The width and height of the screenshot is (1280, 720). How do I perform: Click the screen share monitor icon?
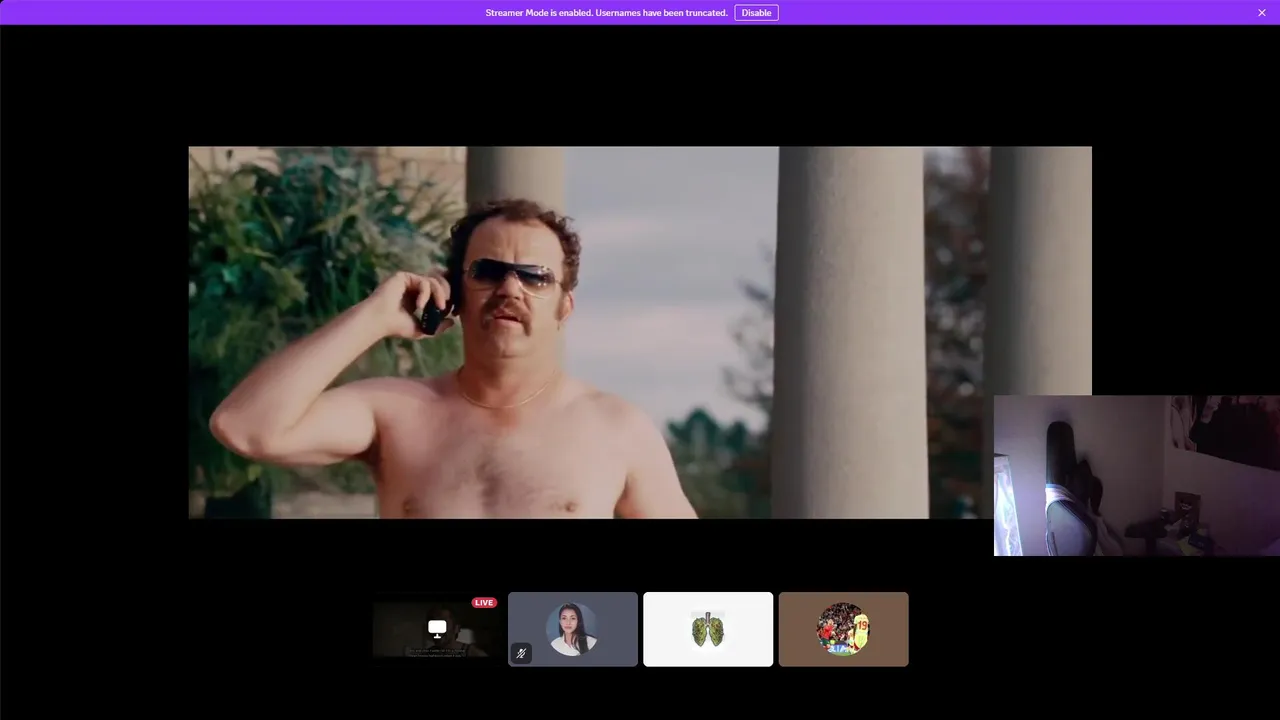click(x=437, y=628)
